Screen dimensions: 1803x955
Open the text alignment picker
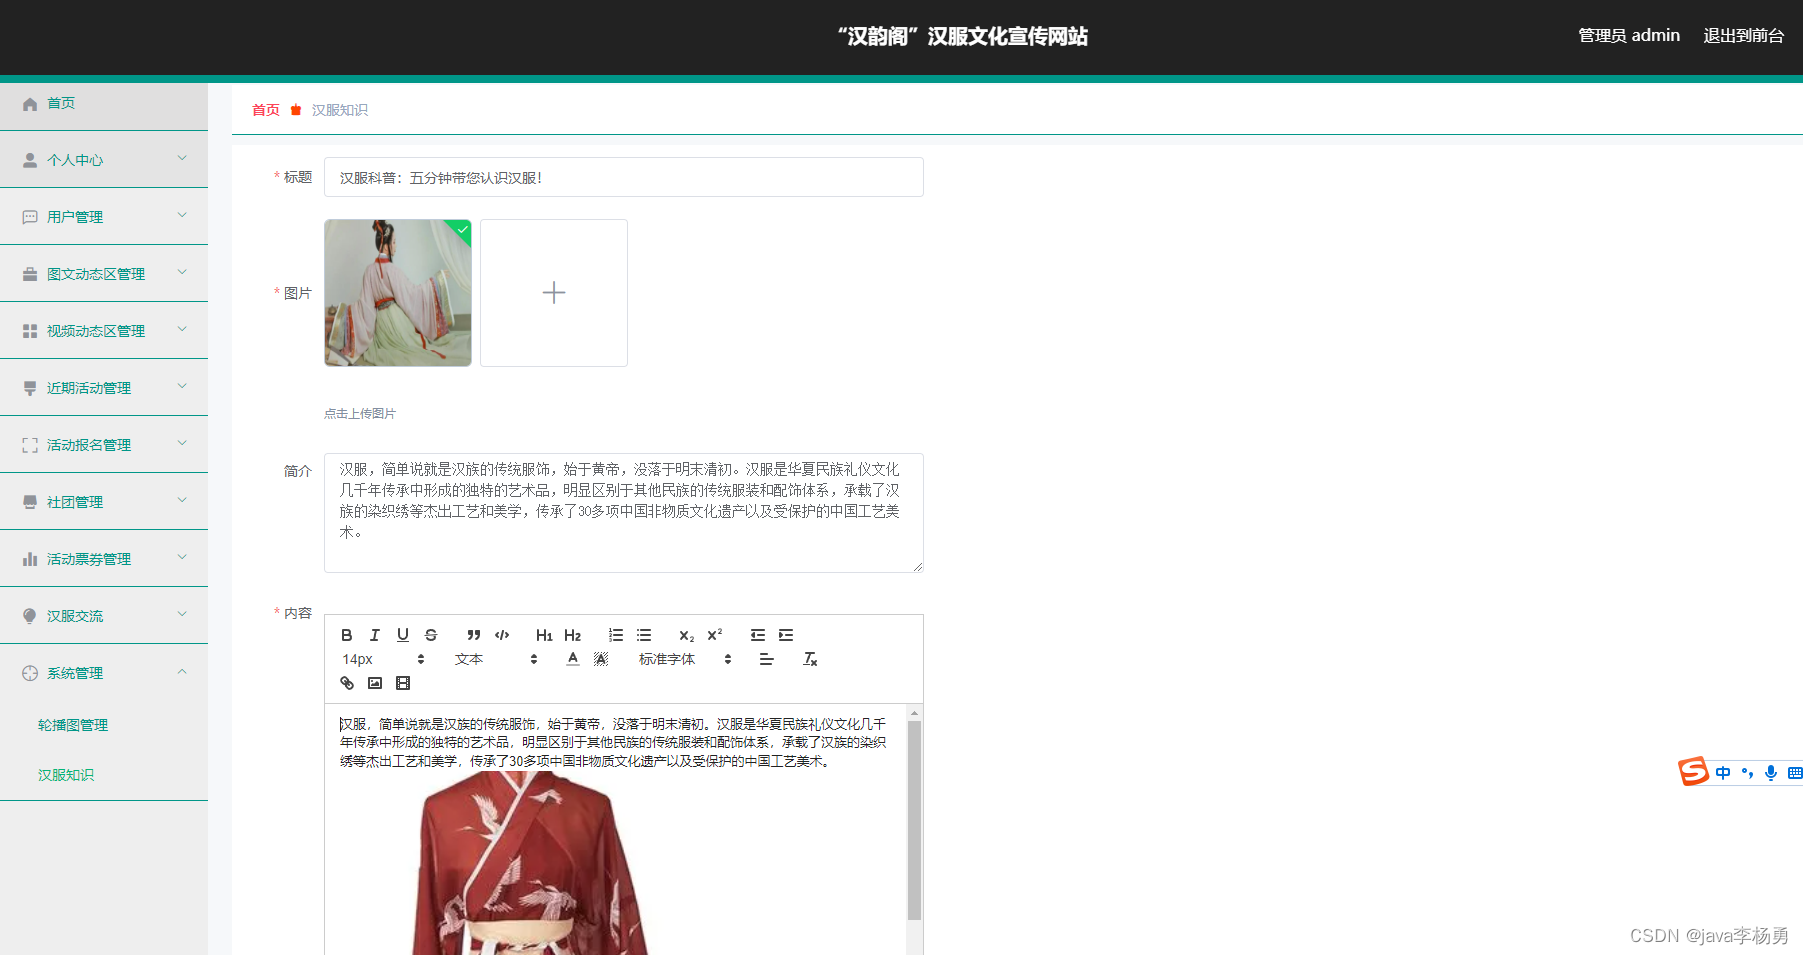(x=767, y=659)
